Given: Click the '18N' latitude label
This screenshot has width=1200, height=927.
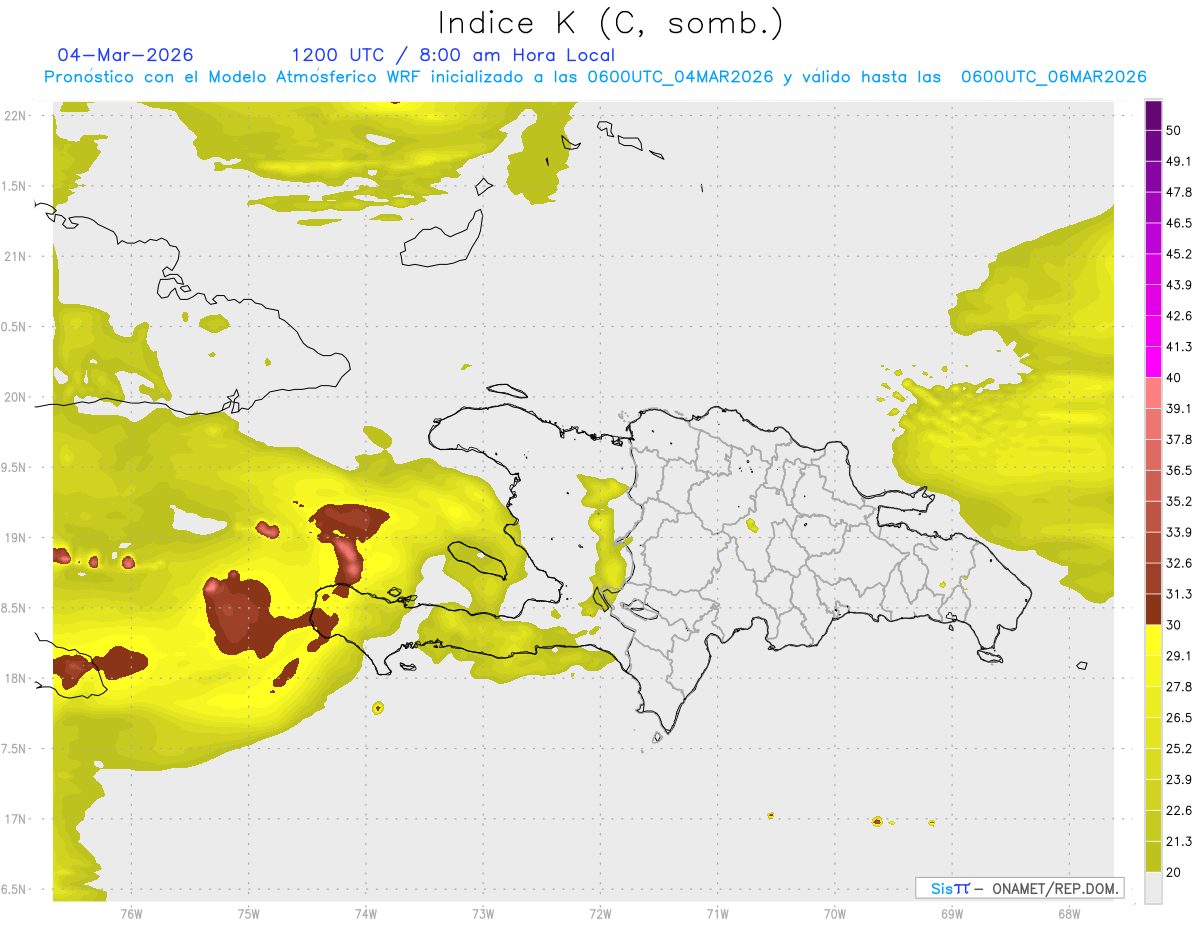Looking at the screenshot, I should (x=15, y=678).
